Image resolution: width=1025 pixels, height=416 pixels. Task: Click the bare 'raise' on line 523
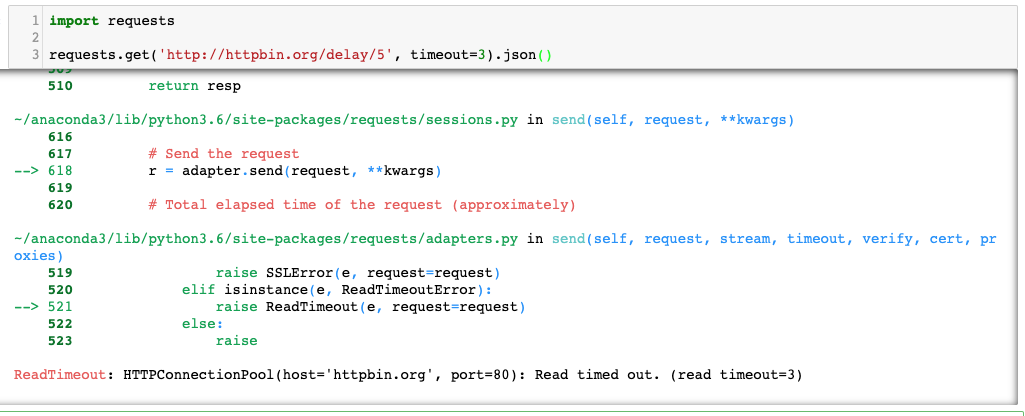click(237, 341)
